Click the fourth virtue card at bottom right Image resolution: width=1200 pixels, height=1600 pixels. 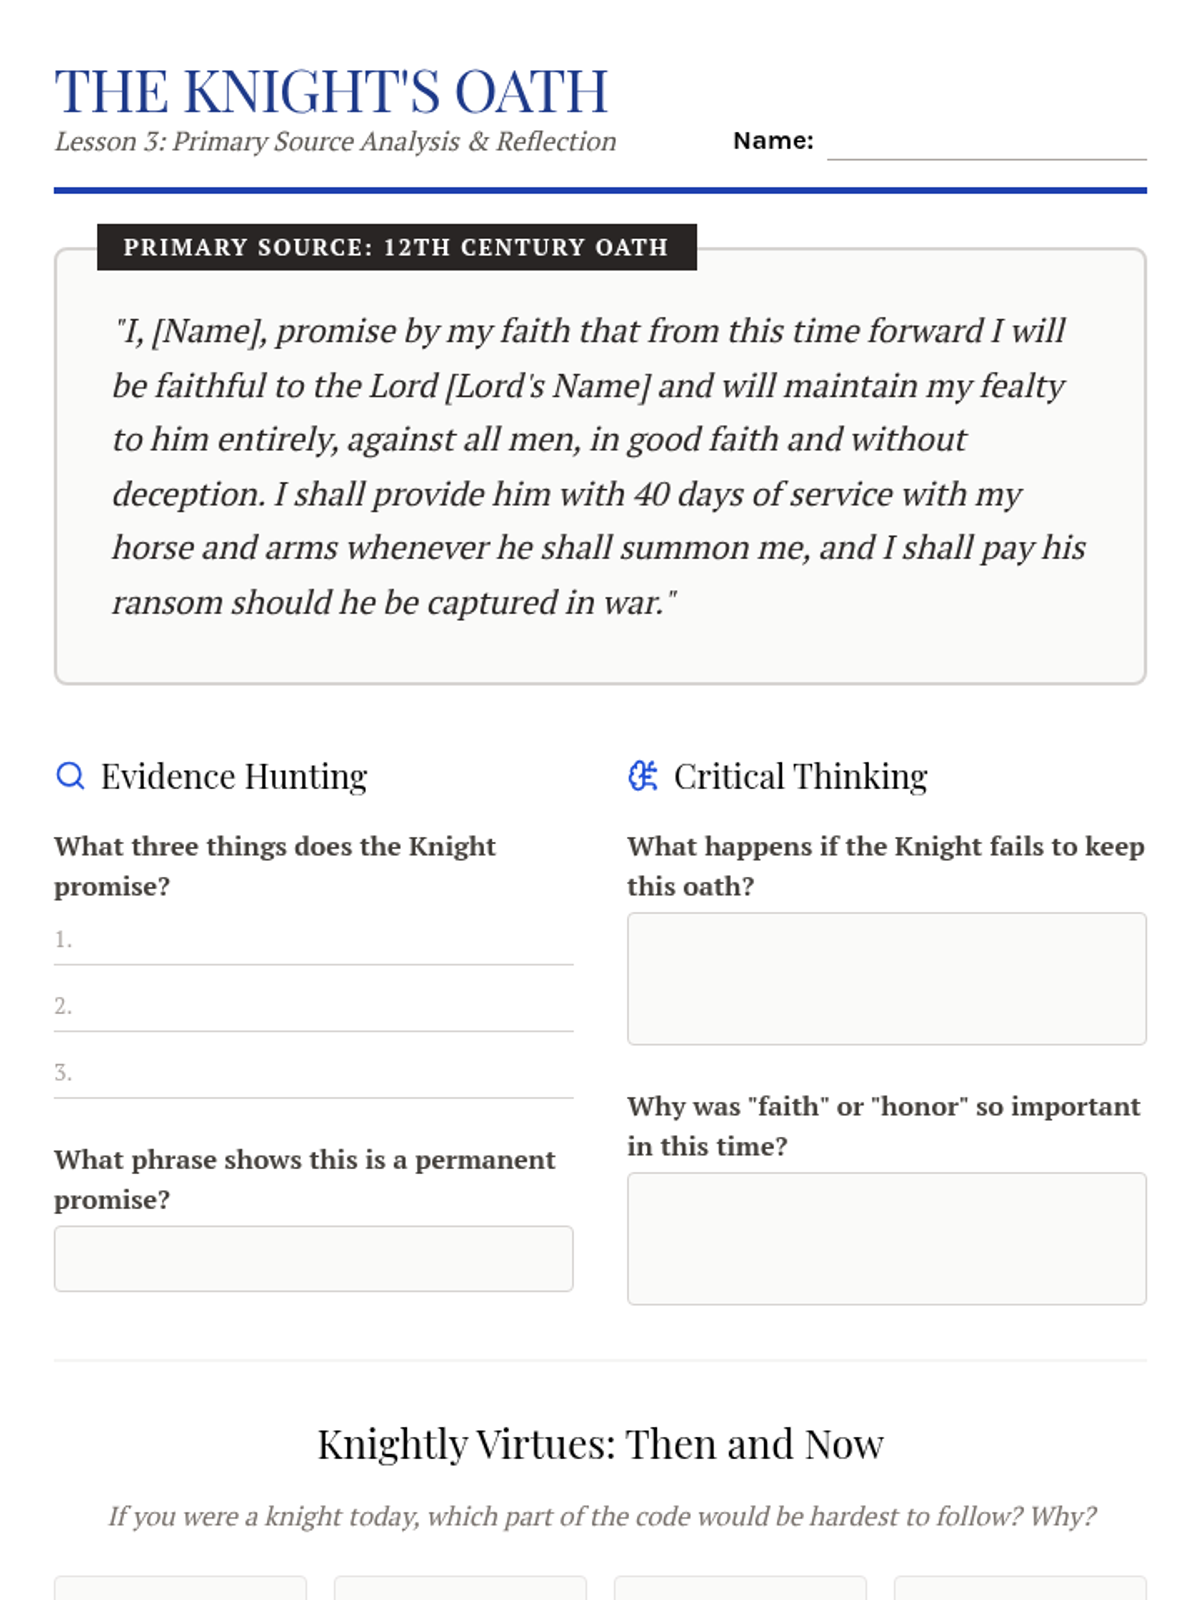pos(1020,1588)
